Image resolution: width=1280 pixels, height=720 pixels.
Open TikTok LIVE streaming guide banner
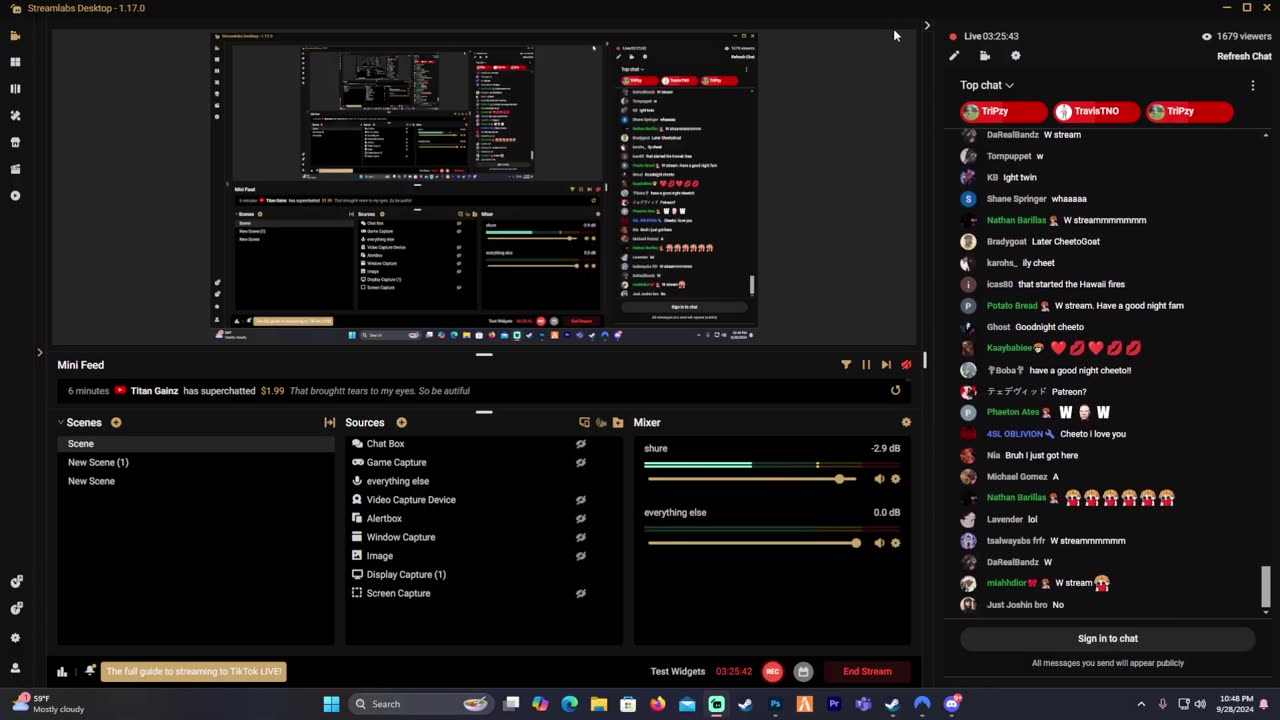pyautogui.click(x=194, y=672)
